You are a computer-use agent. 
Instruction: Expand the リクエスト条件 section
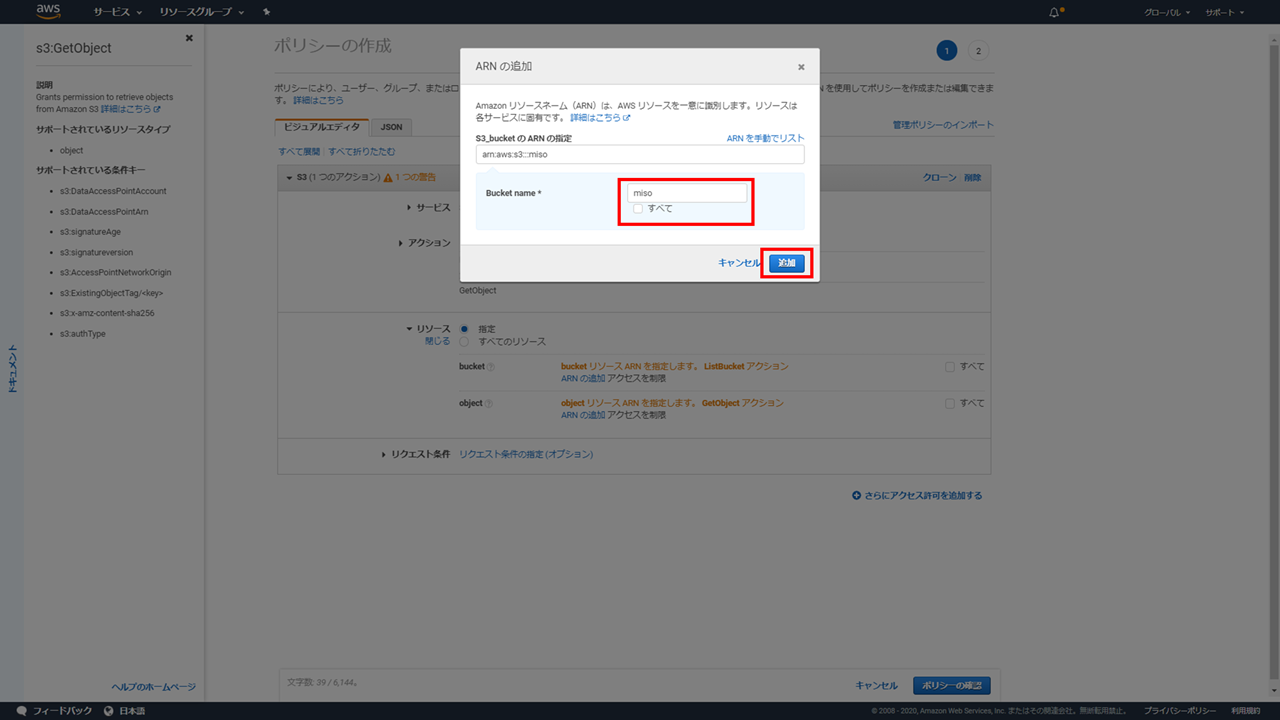(x=384, y=454)
